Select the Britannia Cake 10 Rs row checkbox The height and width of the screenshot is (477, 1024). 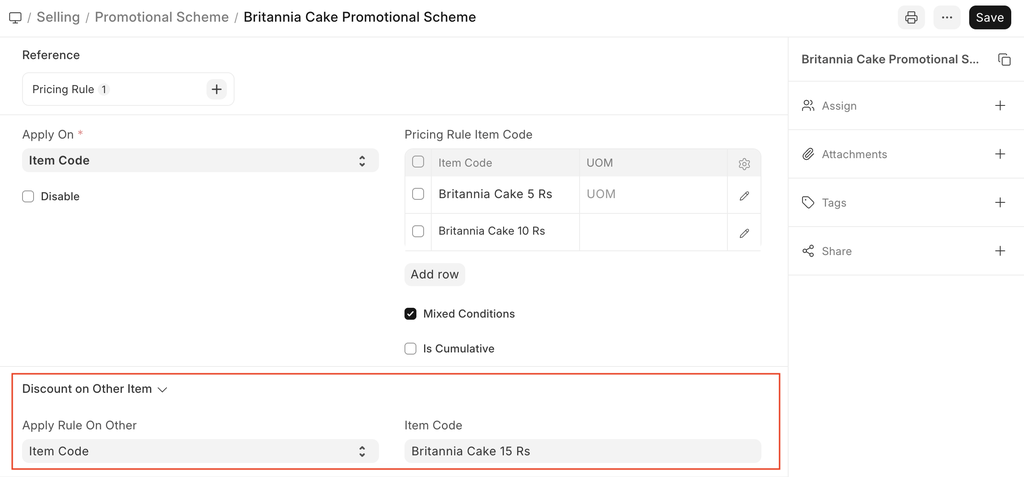click(x=418, y=232)
